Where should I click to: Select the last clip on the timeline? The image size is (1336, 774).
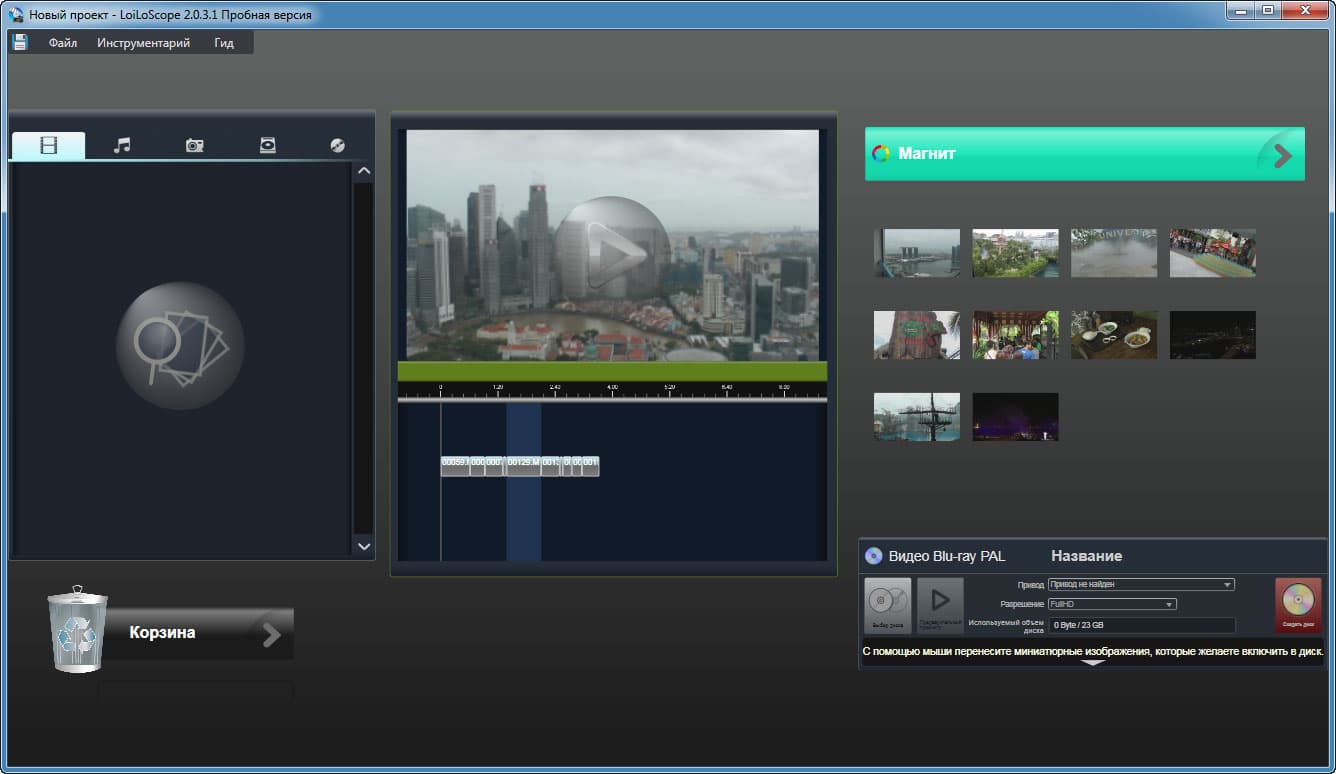coord(591,466)
